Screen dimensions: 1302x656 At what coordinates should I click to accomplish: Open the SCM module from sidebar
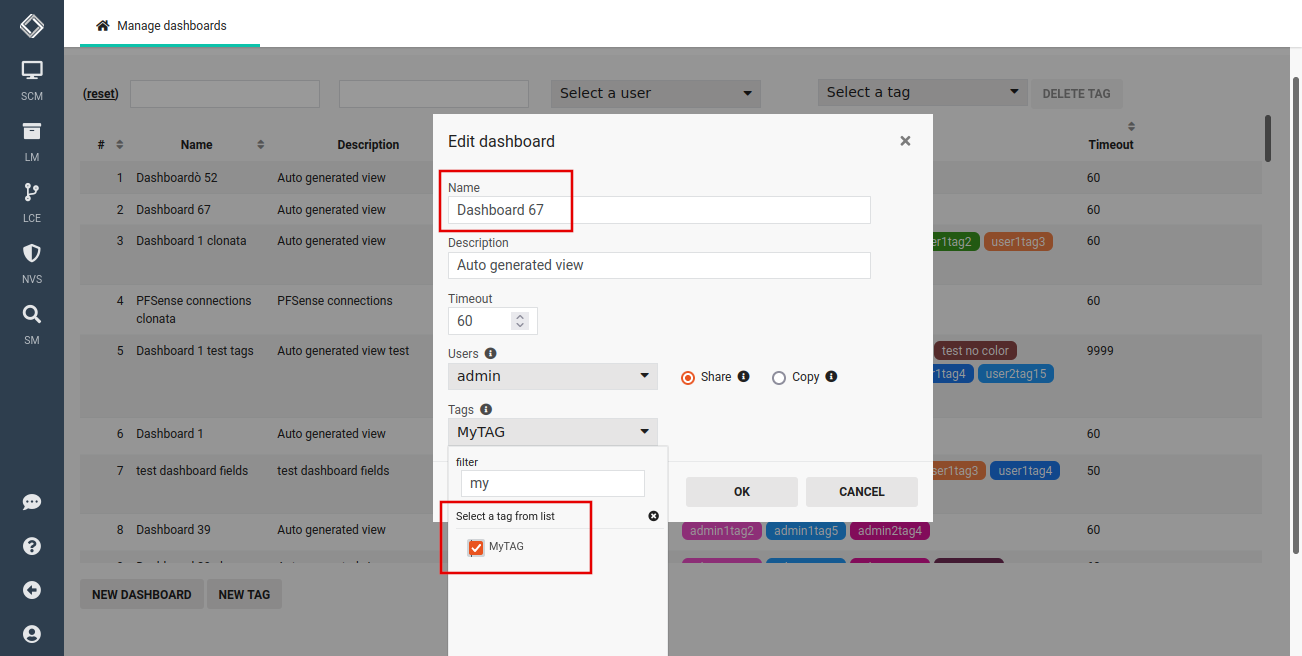click(x=31, y=75)
